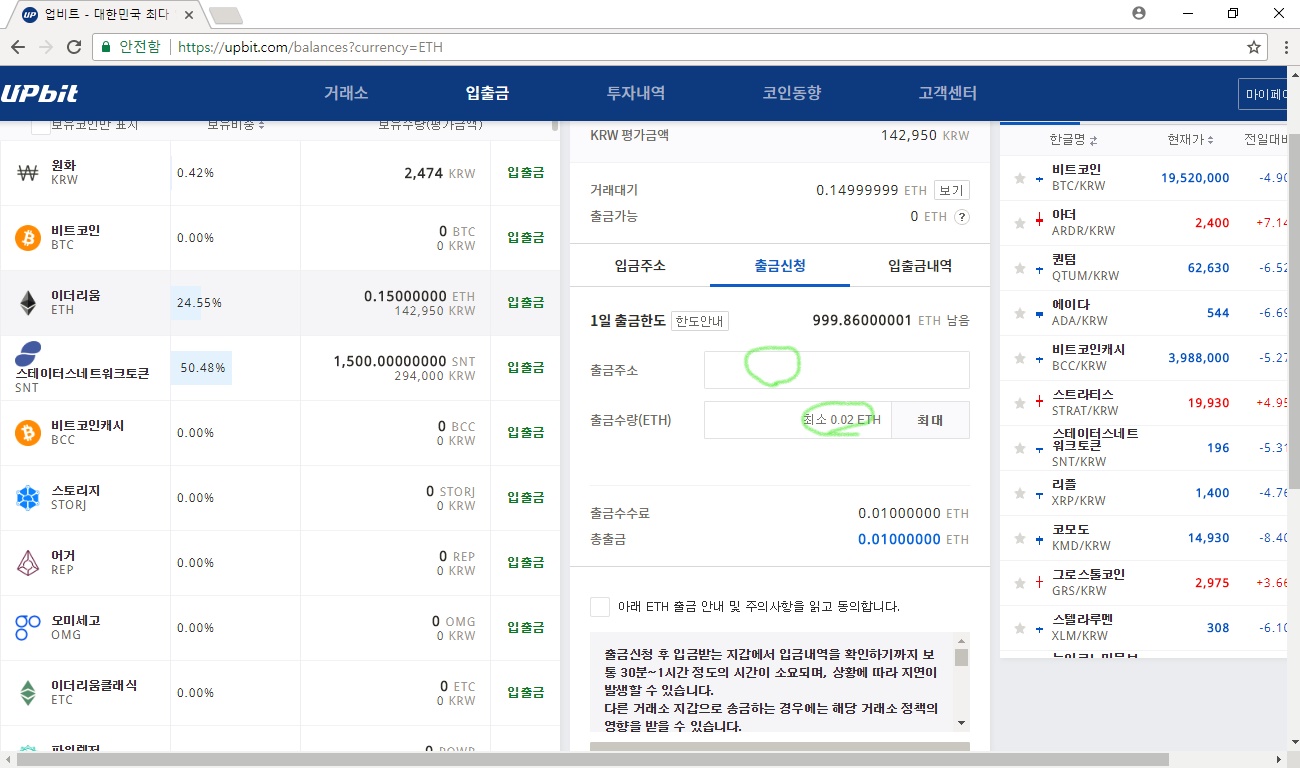This screenshot has height=768, width=1300.
Task: Click 입출금 for the BTC row
Action: point(526,238)
